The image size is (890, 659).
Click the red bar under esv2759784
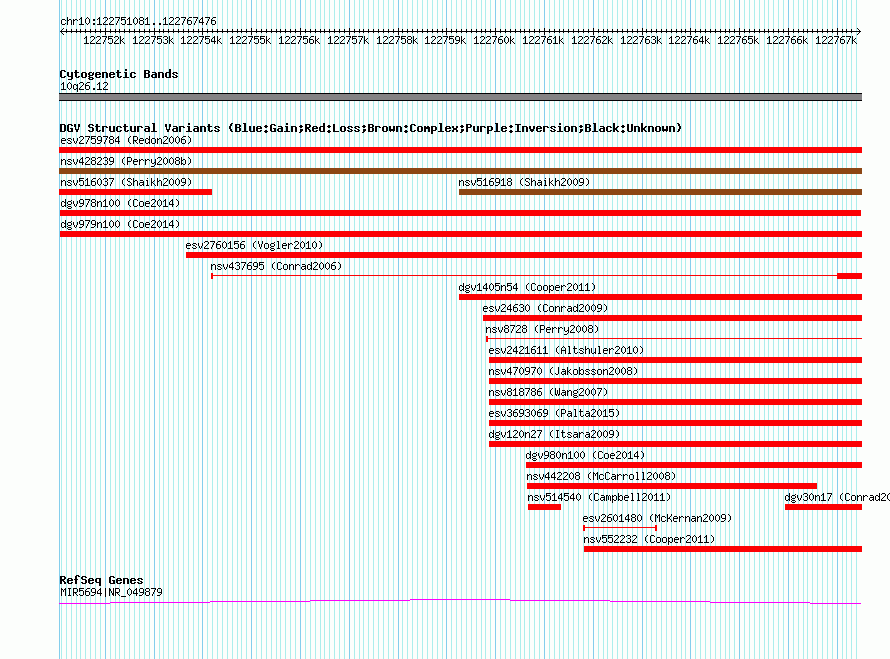point(460,150)
